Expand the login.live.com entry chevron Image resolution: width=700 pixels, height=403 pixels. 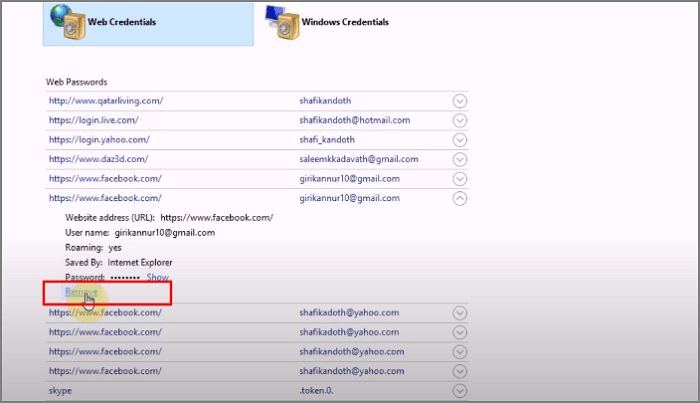click(x=460, y=120)
